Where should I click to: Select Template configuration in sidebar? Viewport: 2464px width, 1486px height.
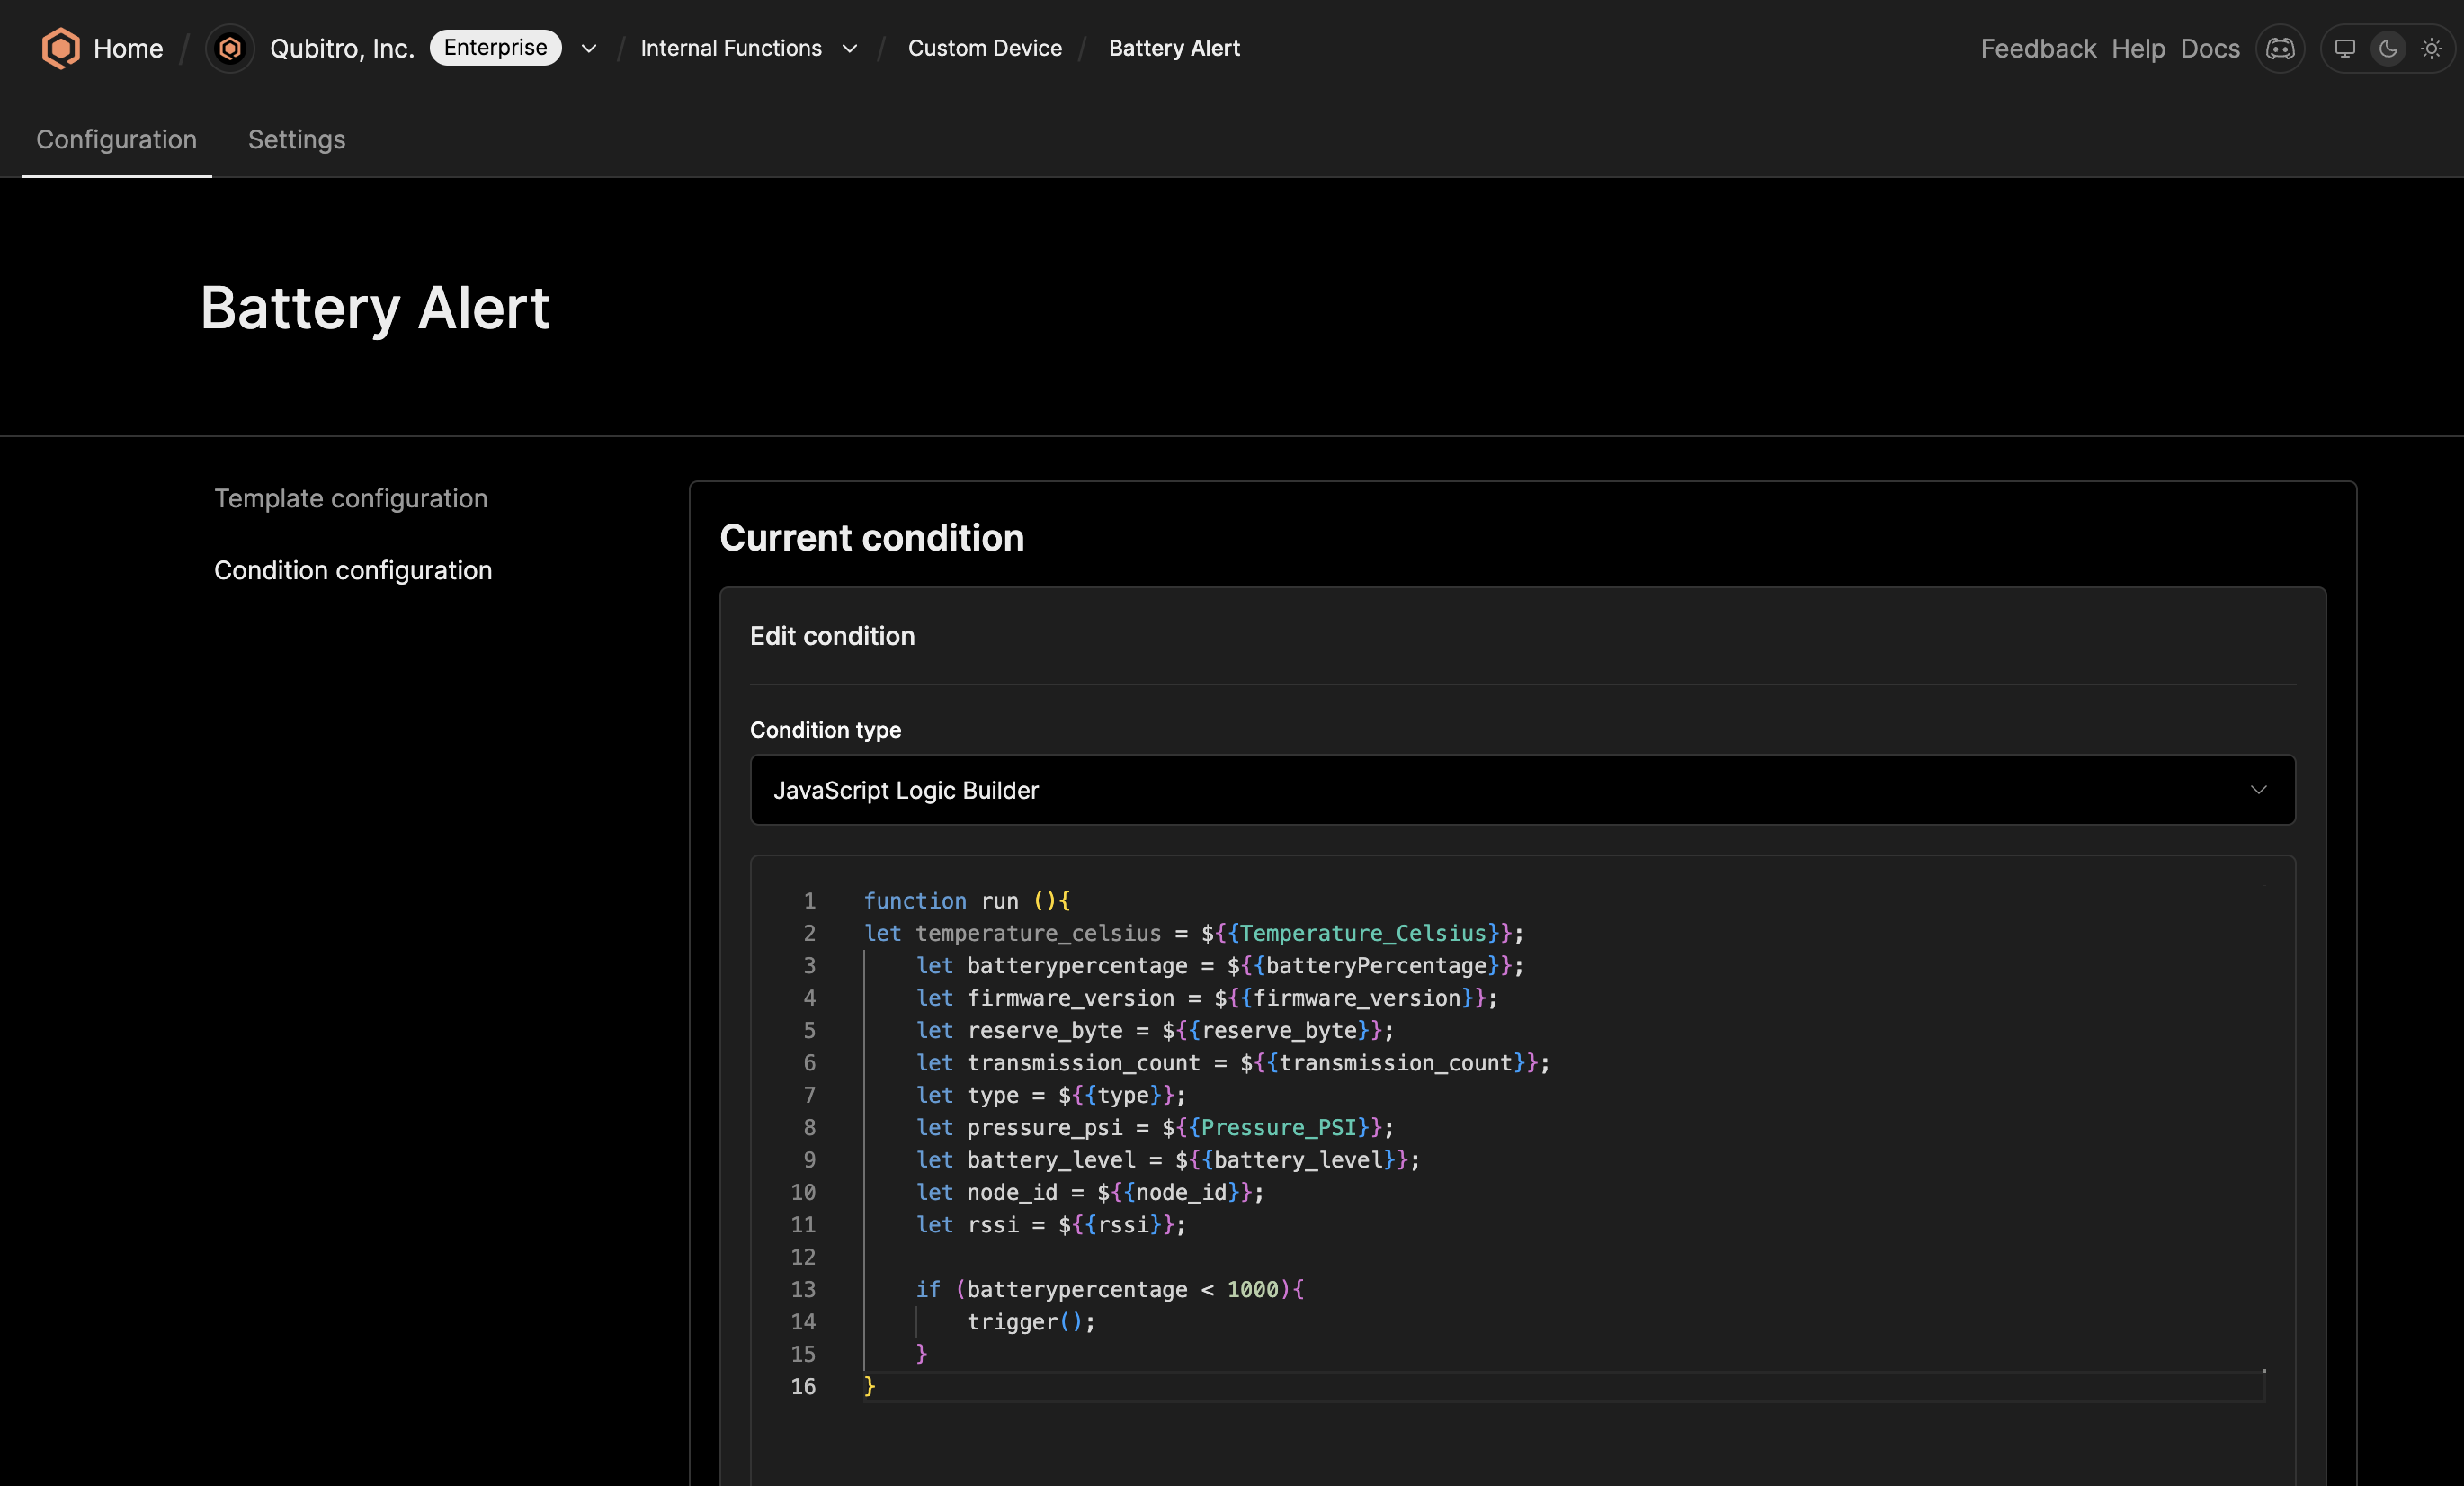pos(351,498)
